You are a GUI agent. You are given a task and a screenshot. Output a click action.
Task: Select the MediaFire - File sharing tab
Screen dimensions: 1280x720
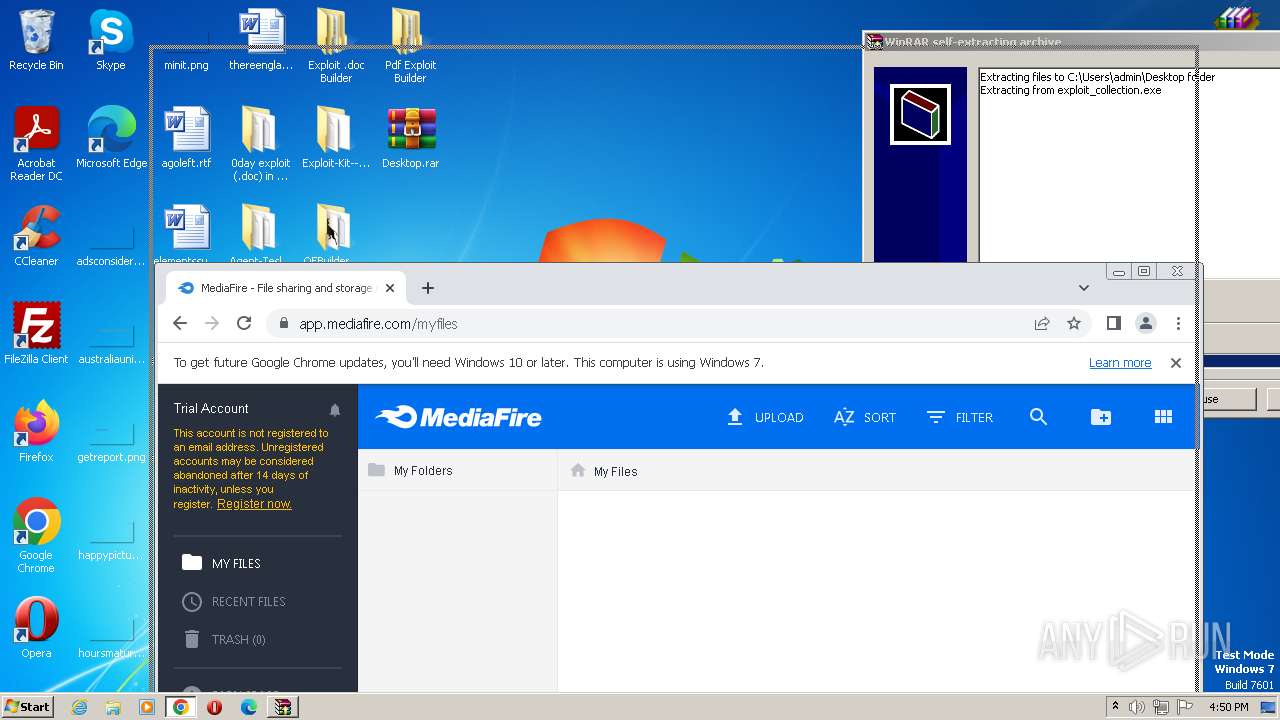[x=285, y=288]
